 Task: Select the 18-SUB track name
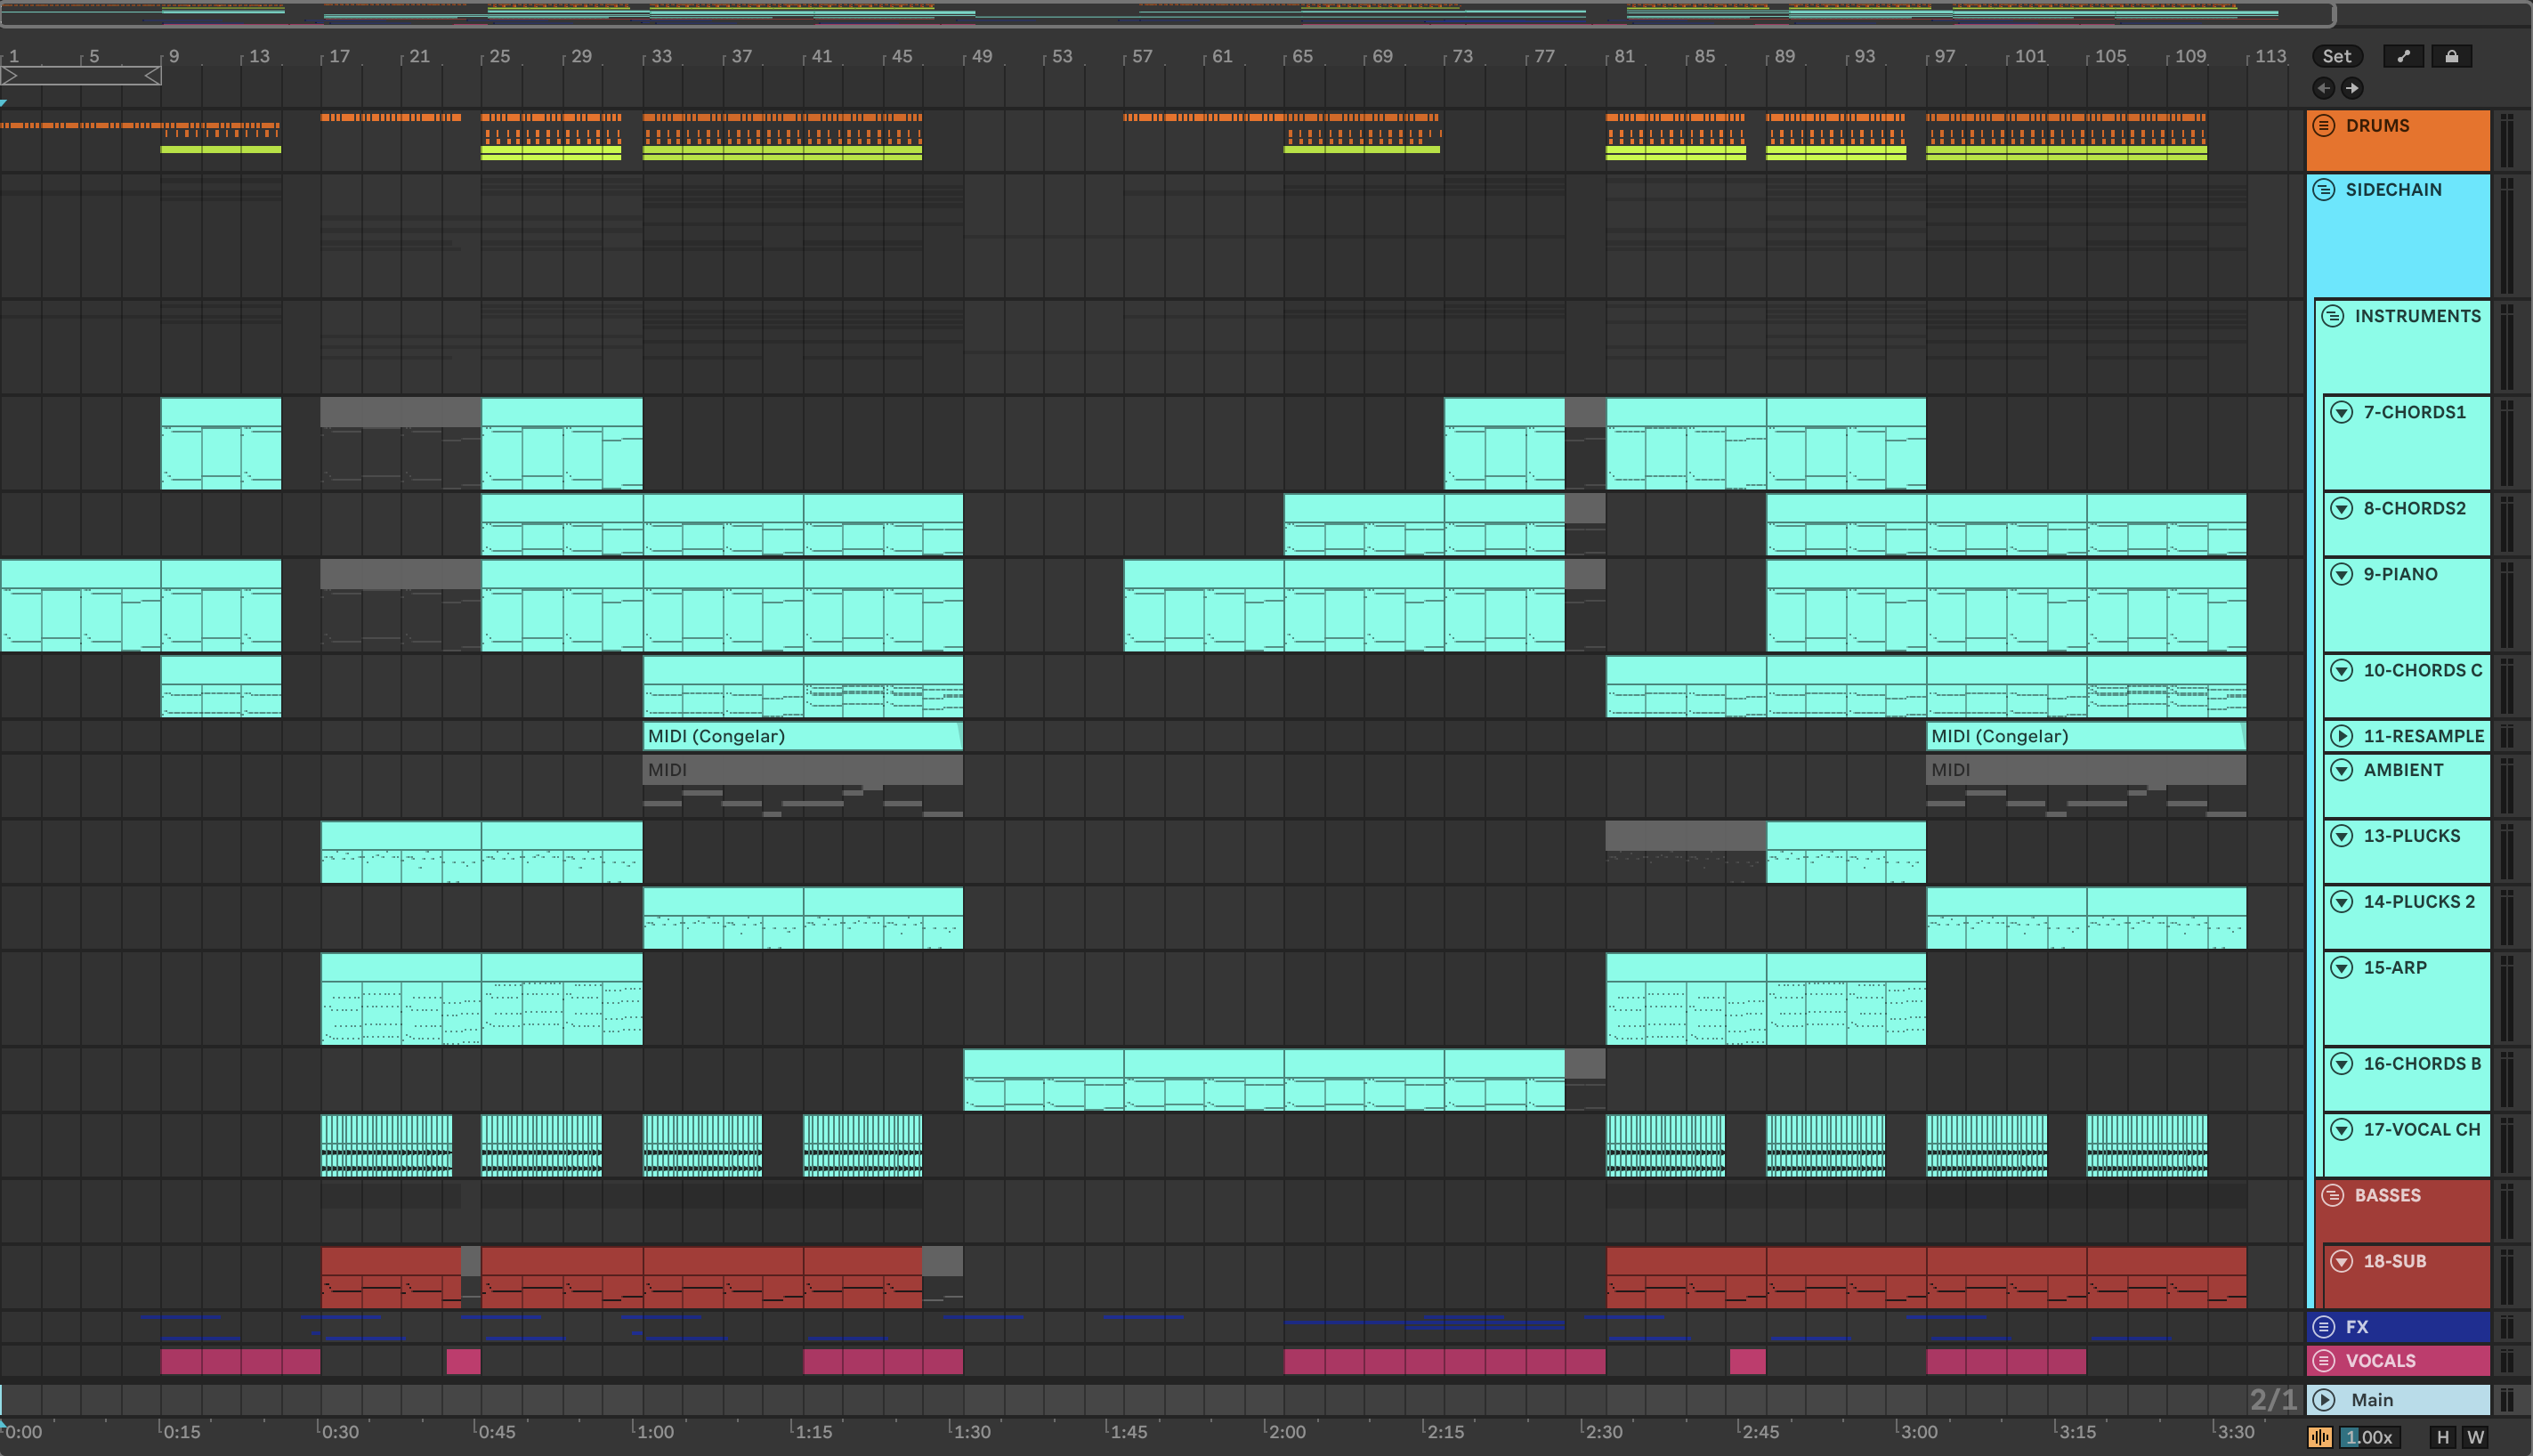(2394, 1262)
